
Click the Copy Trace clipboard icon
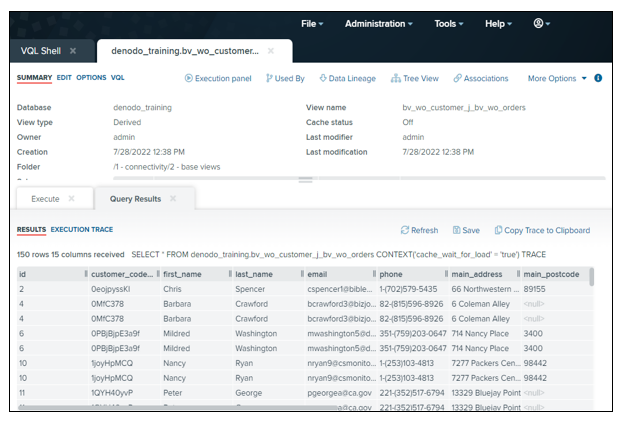pyautogui.click(x=498, y=230)
